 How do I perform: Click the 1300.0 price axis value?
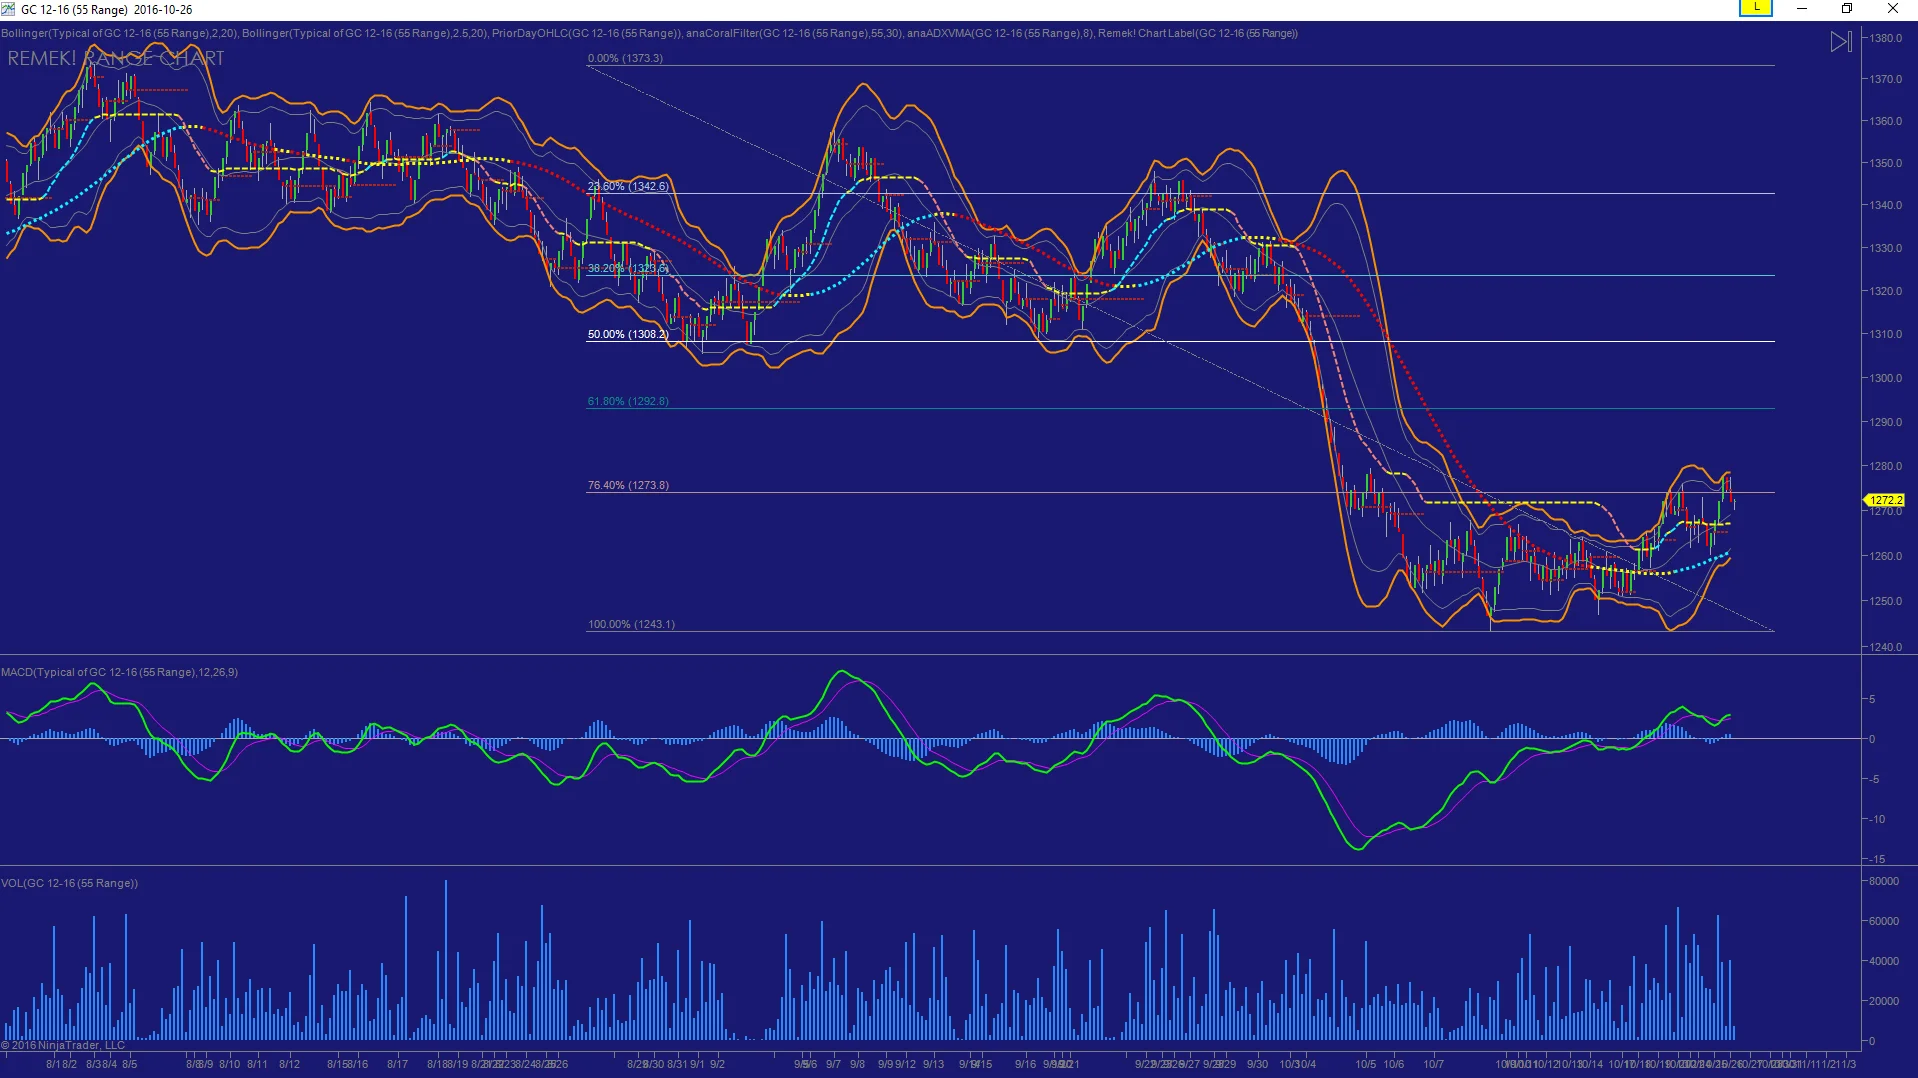(1886, 378)
